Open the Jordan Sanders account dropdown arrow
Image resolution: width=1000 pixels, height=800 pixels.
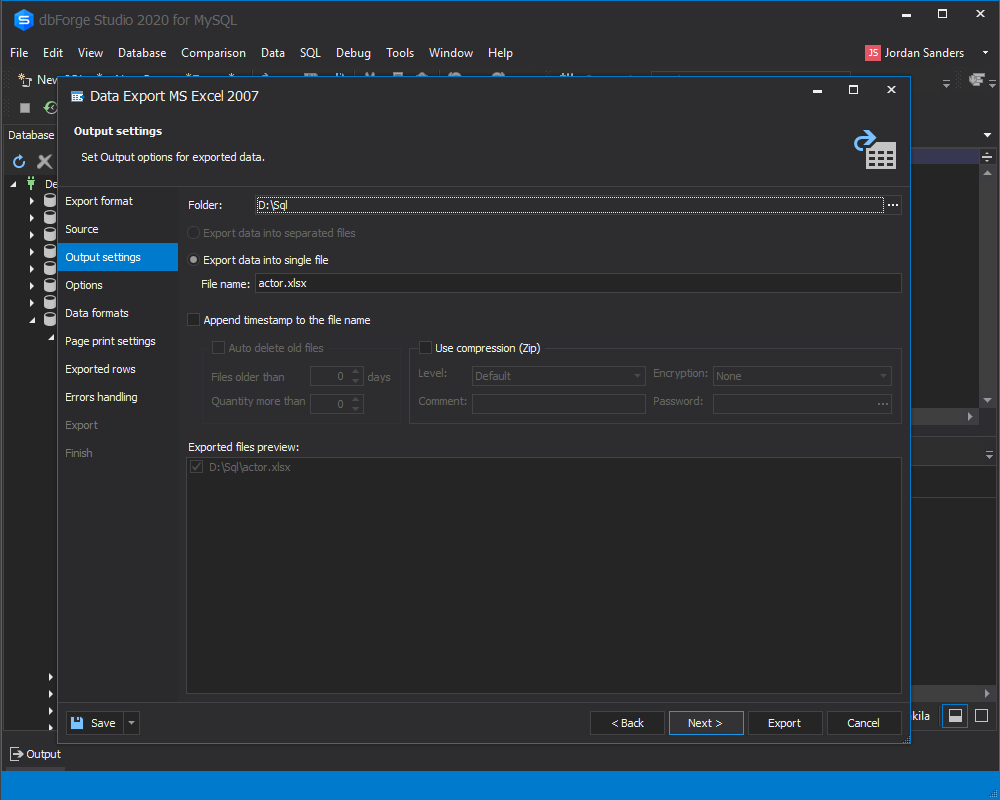point(986,53)
